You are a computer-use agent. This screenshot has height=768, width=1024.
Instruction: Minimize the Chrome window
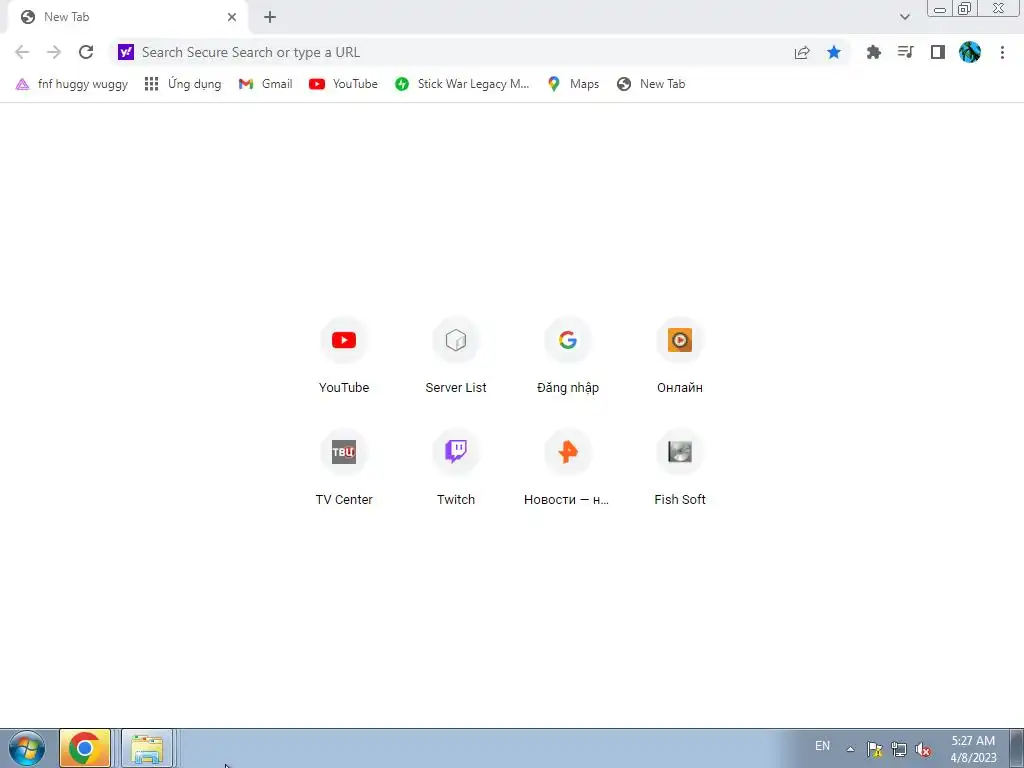(940, 9)
